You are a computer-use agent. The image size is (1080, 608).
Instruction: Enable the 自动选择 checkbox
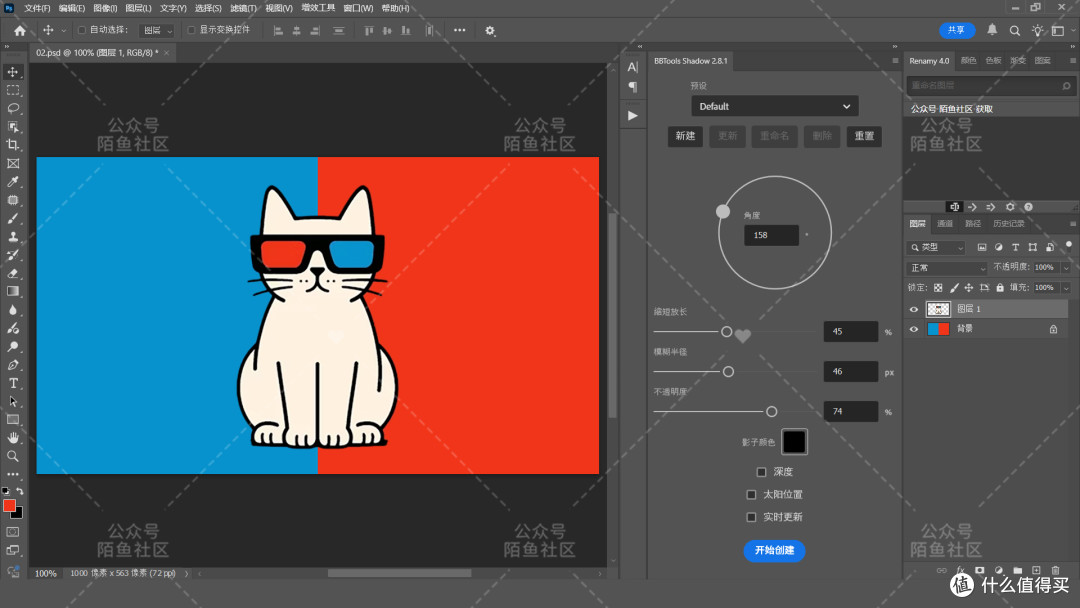pyautogui.click(x=82, y=30)
